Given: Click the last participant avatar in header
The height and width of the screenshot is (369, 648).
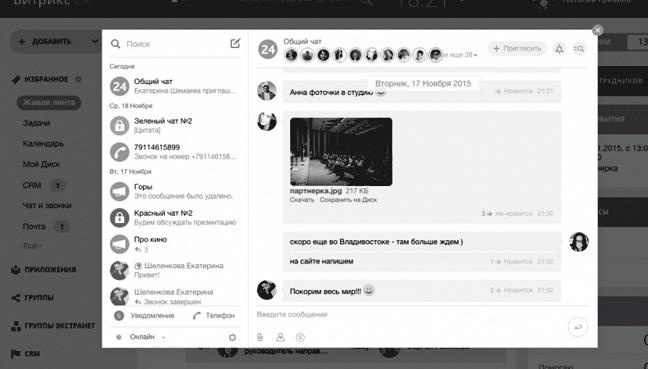Looking at the screenshot, I should (435, 55).
